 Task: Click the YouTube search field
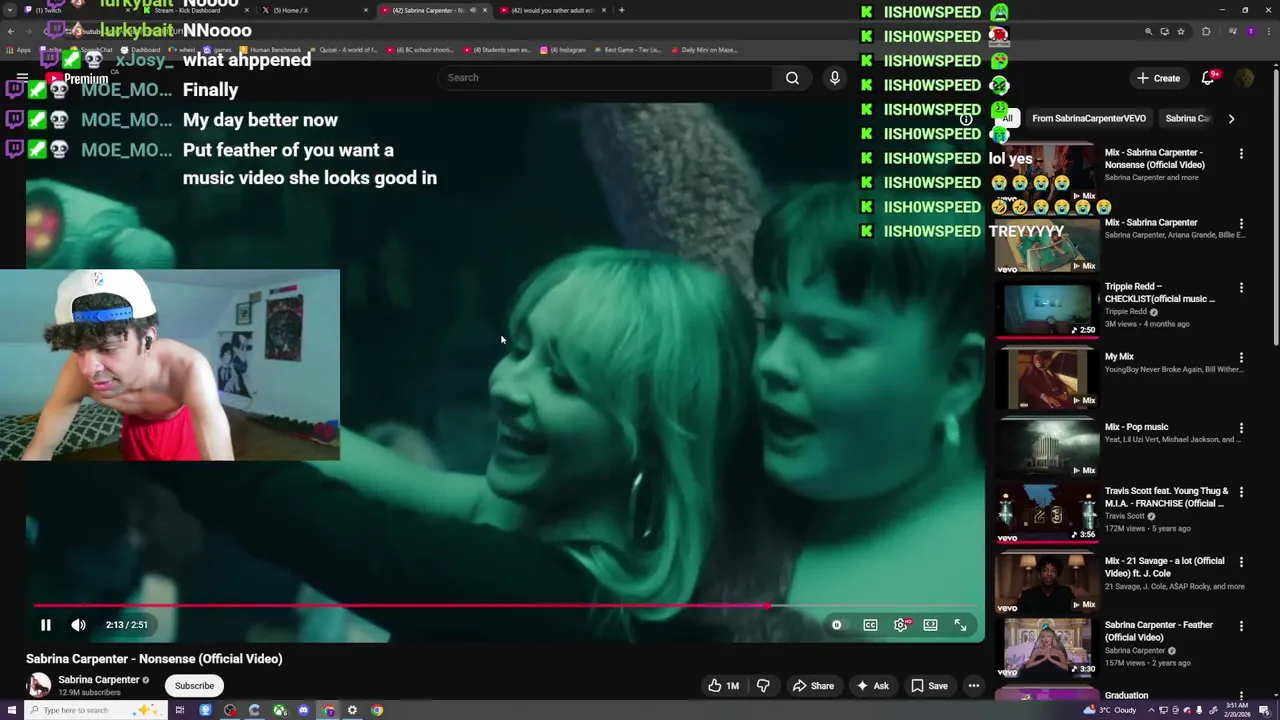(x=605, y=78)
